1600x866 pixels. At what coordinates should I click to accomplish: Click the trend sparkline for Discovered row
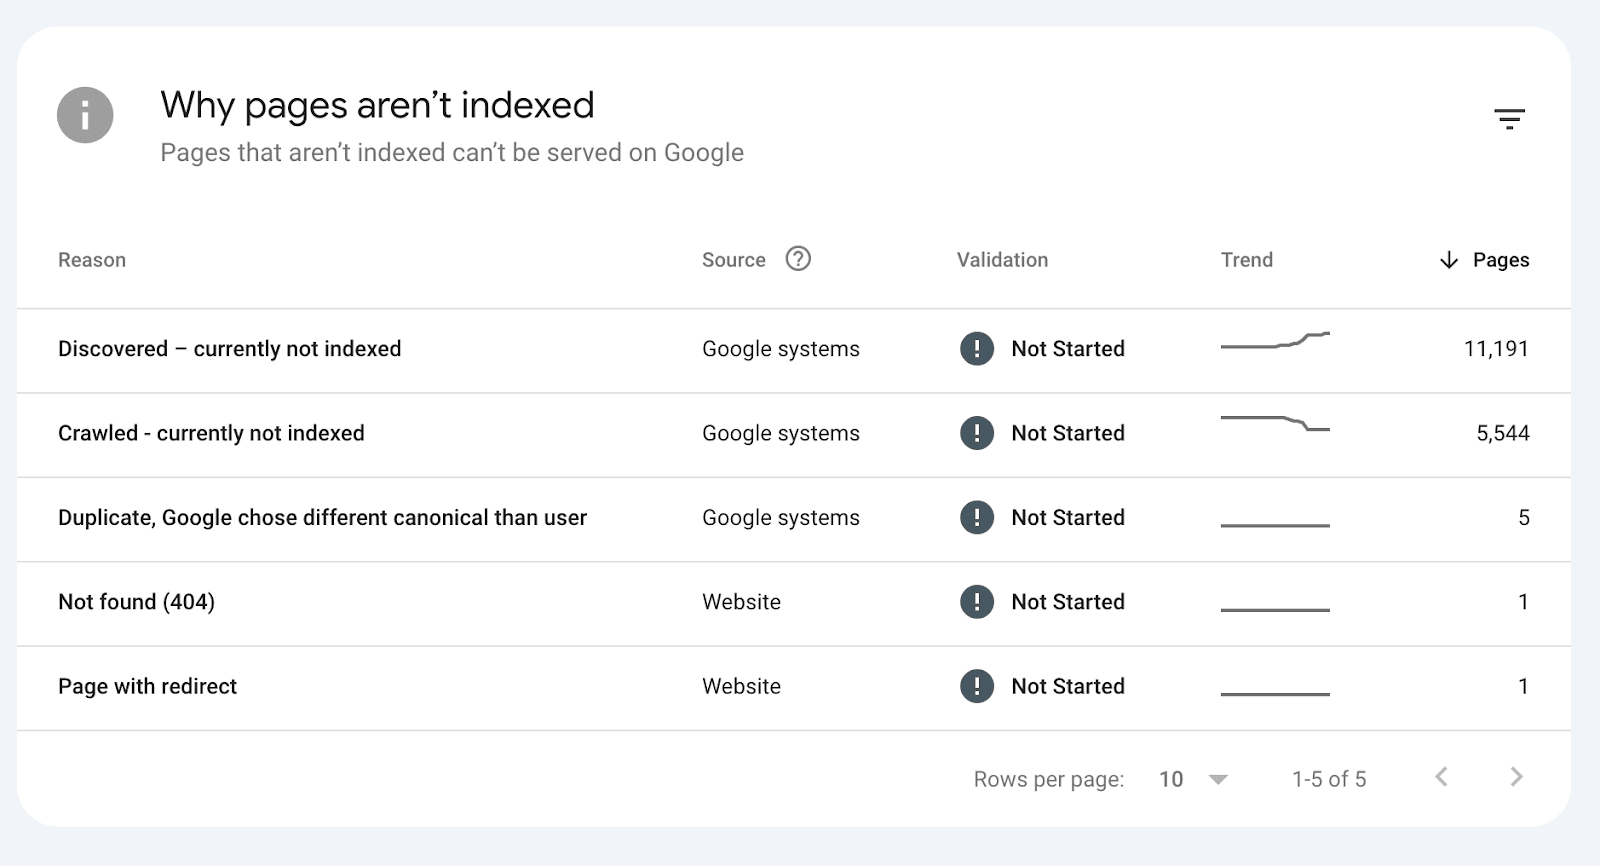1275,341
